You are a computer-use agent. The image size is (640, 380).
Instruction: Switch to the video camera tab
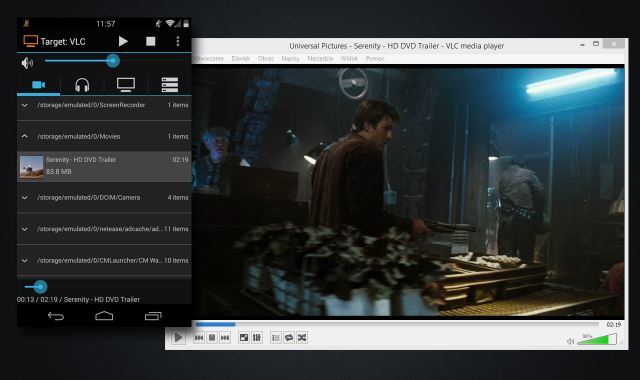click(39, 84)
